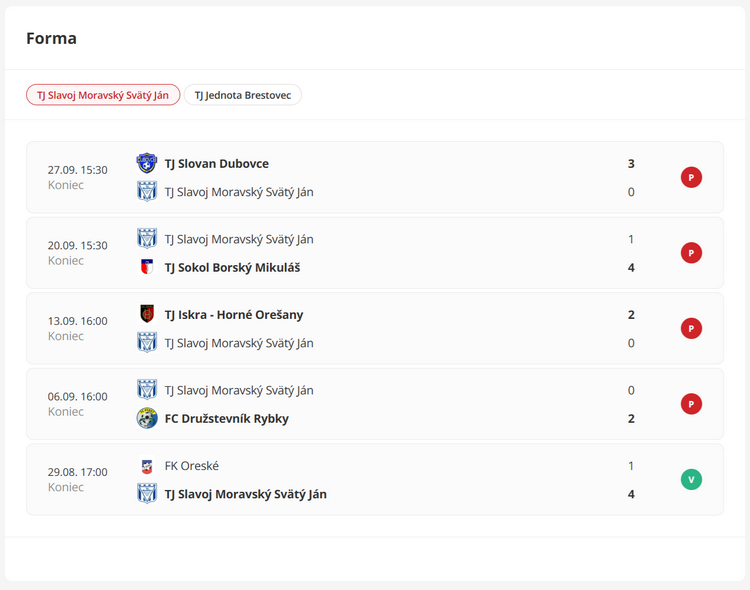The height and width of the screenshot is (590, 750).
Task: Click score 1 for FK Oreské
Action: (x=631, y=466)
